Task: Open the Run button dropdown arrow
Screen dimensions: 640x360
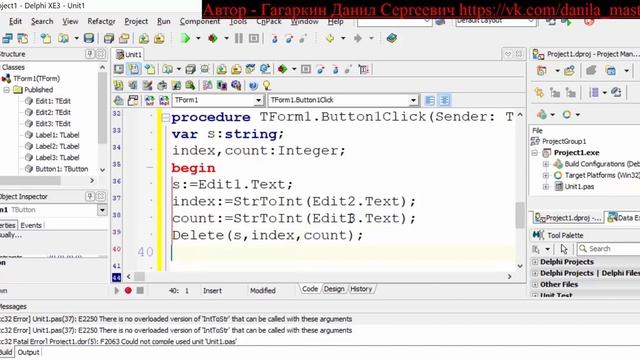Action: point(198,39)
